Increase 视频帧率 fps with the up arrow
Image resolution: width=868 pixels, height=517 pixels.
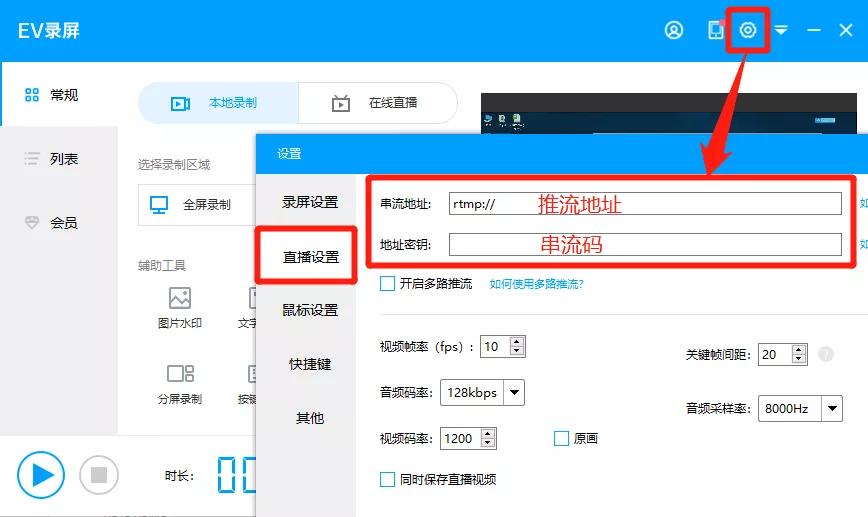point(517,342)
